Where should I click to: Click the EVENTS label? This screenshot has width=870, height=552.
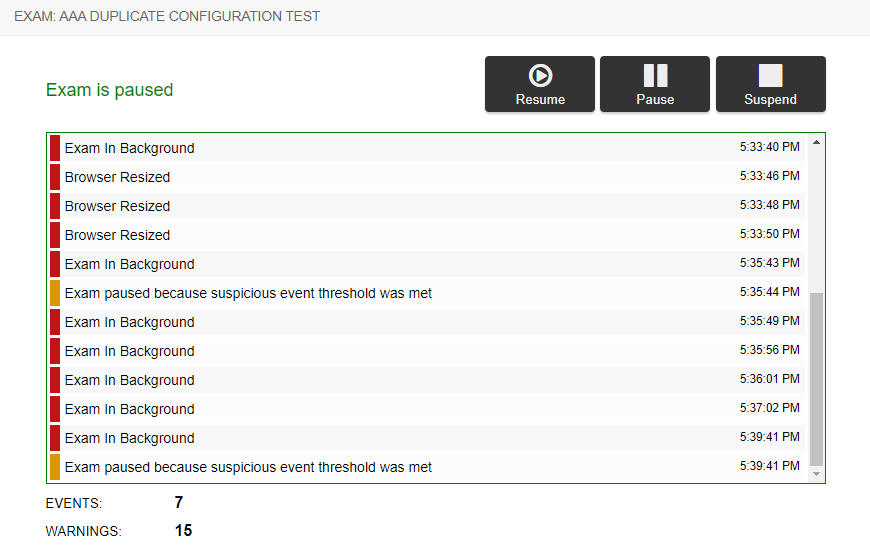tap(74, 503)
